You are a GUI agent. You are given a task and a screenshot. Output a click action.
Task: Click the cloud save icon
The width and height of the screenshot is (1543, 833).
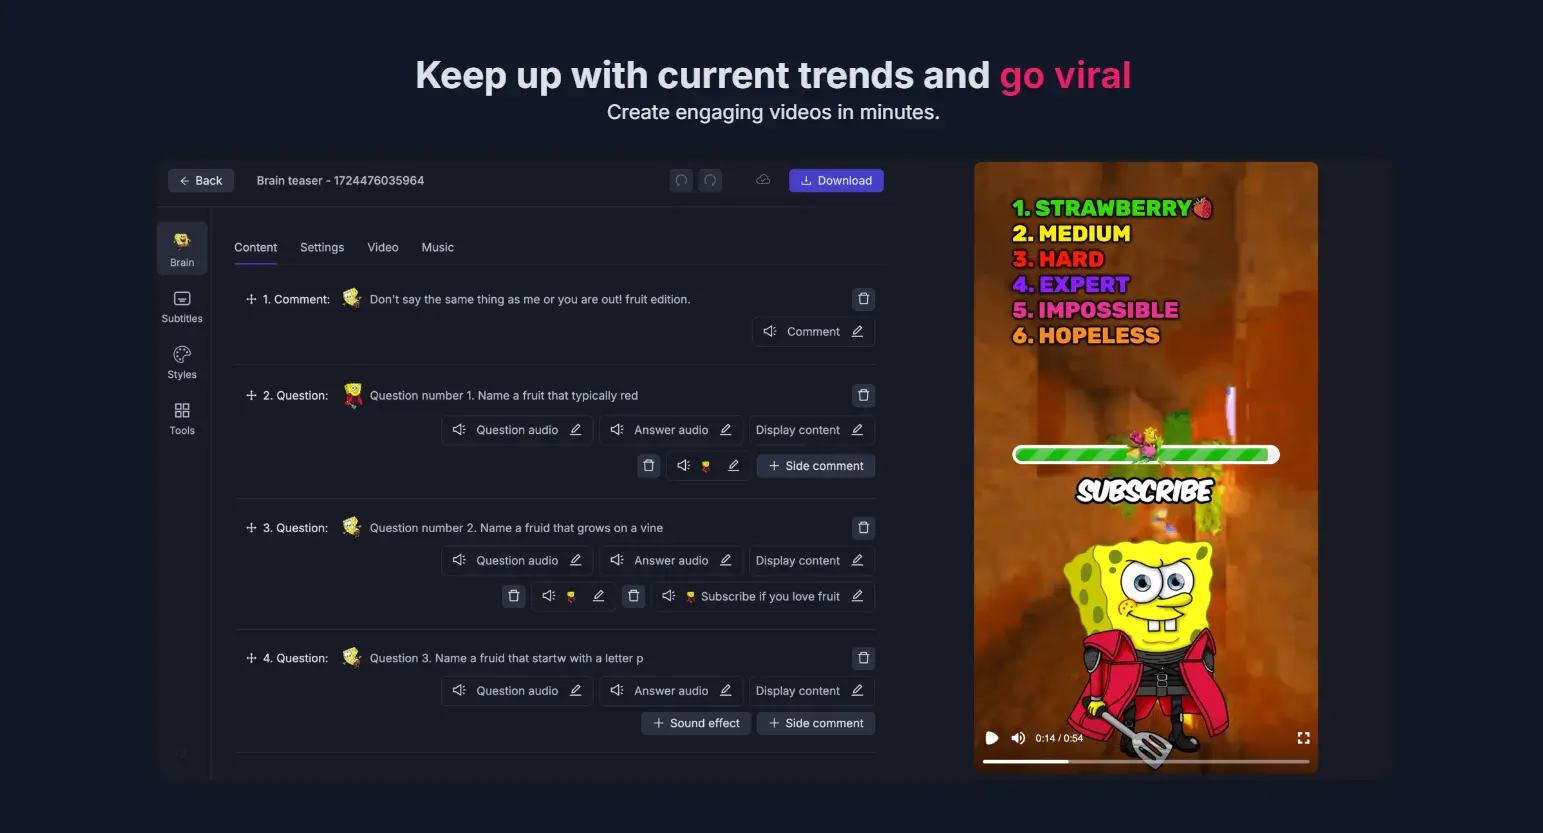coord(763,180)
